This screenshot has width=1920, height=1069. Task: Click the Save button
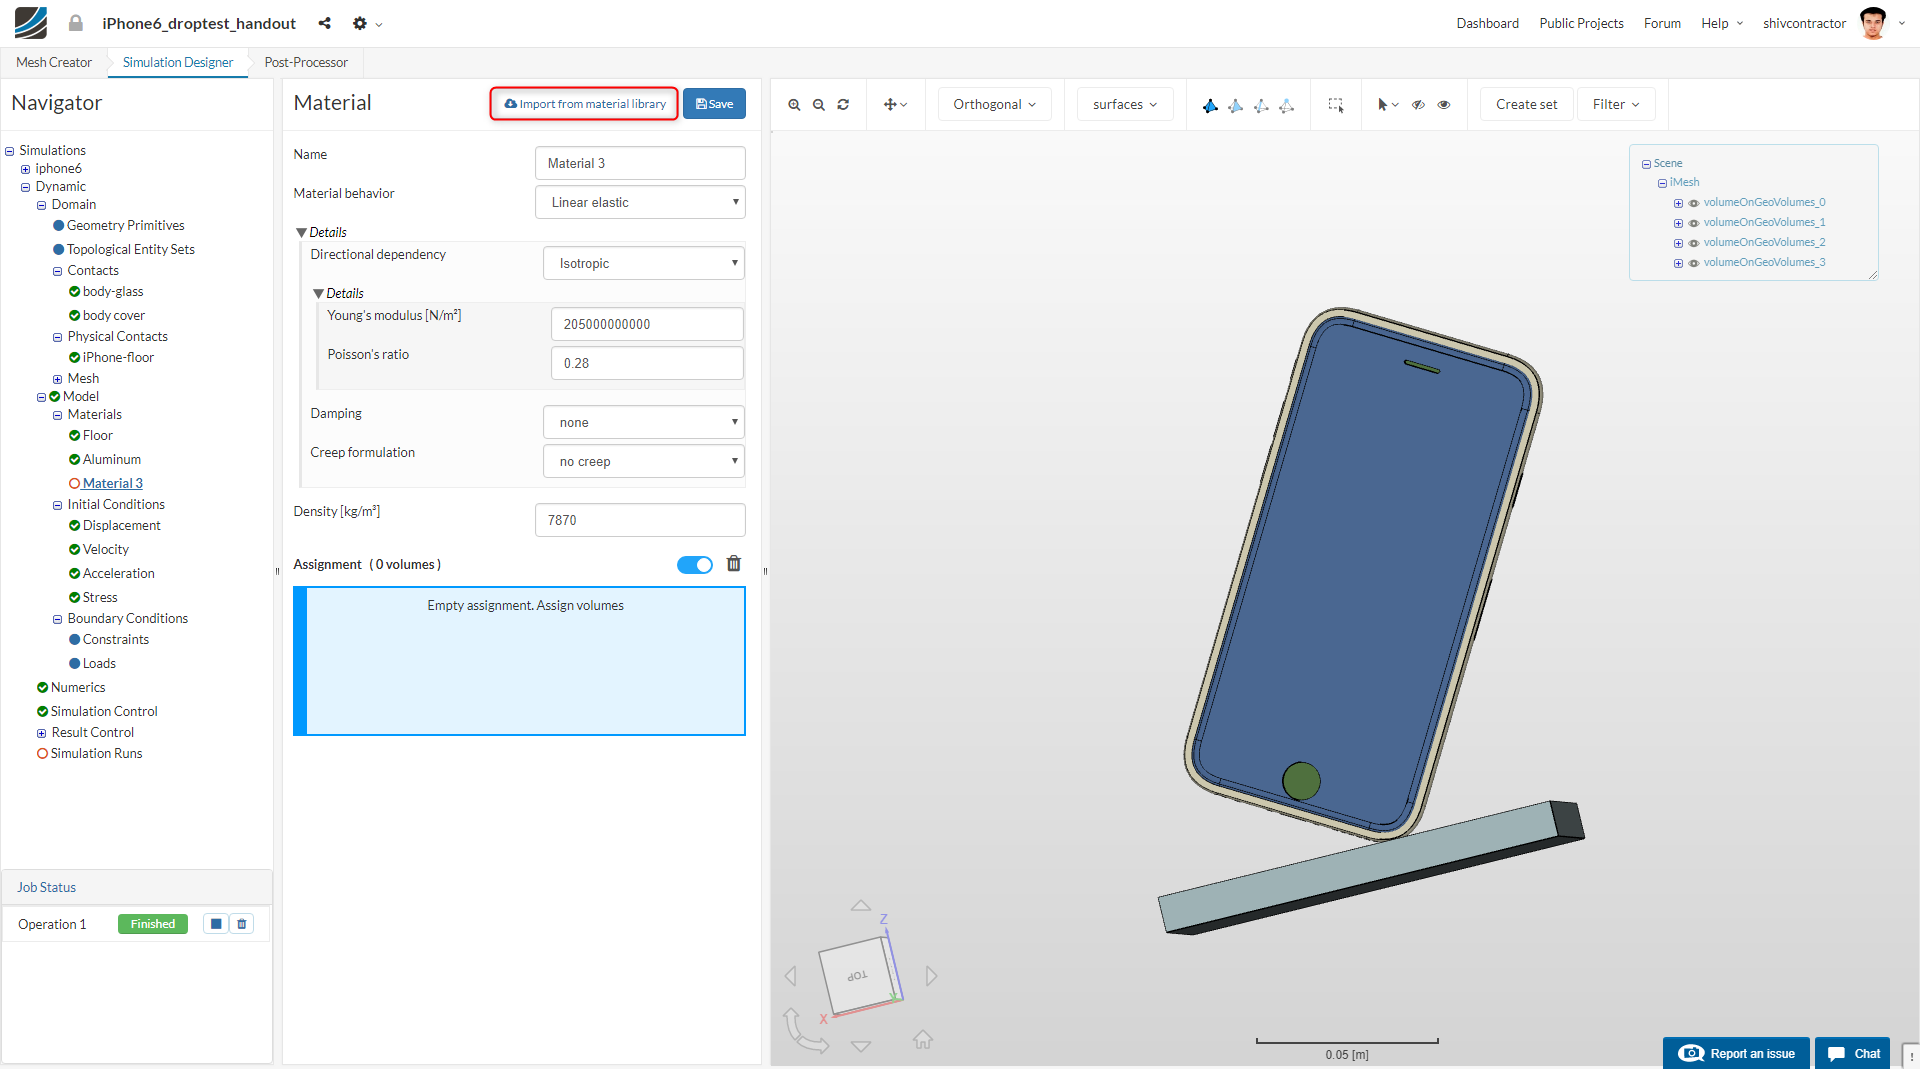[x=714, y=103]
